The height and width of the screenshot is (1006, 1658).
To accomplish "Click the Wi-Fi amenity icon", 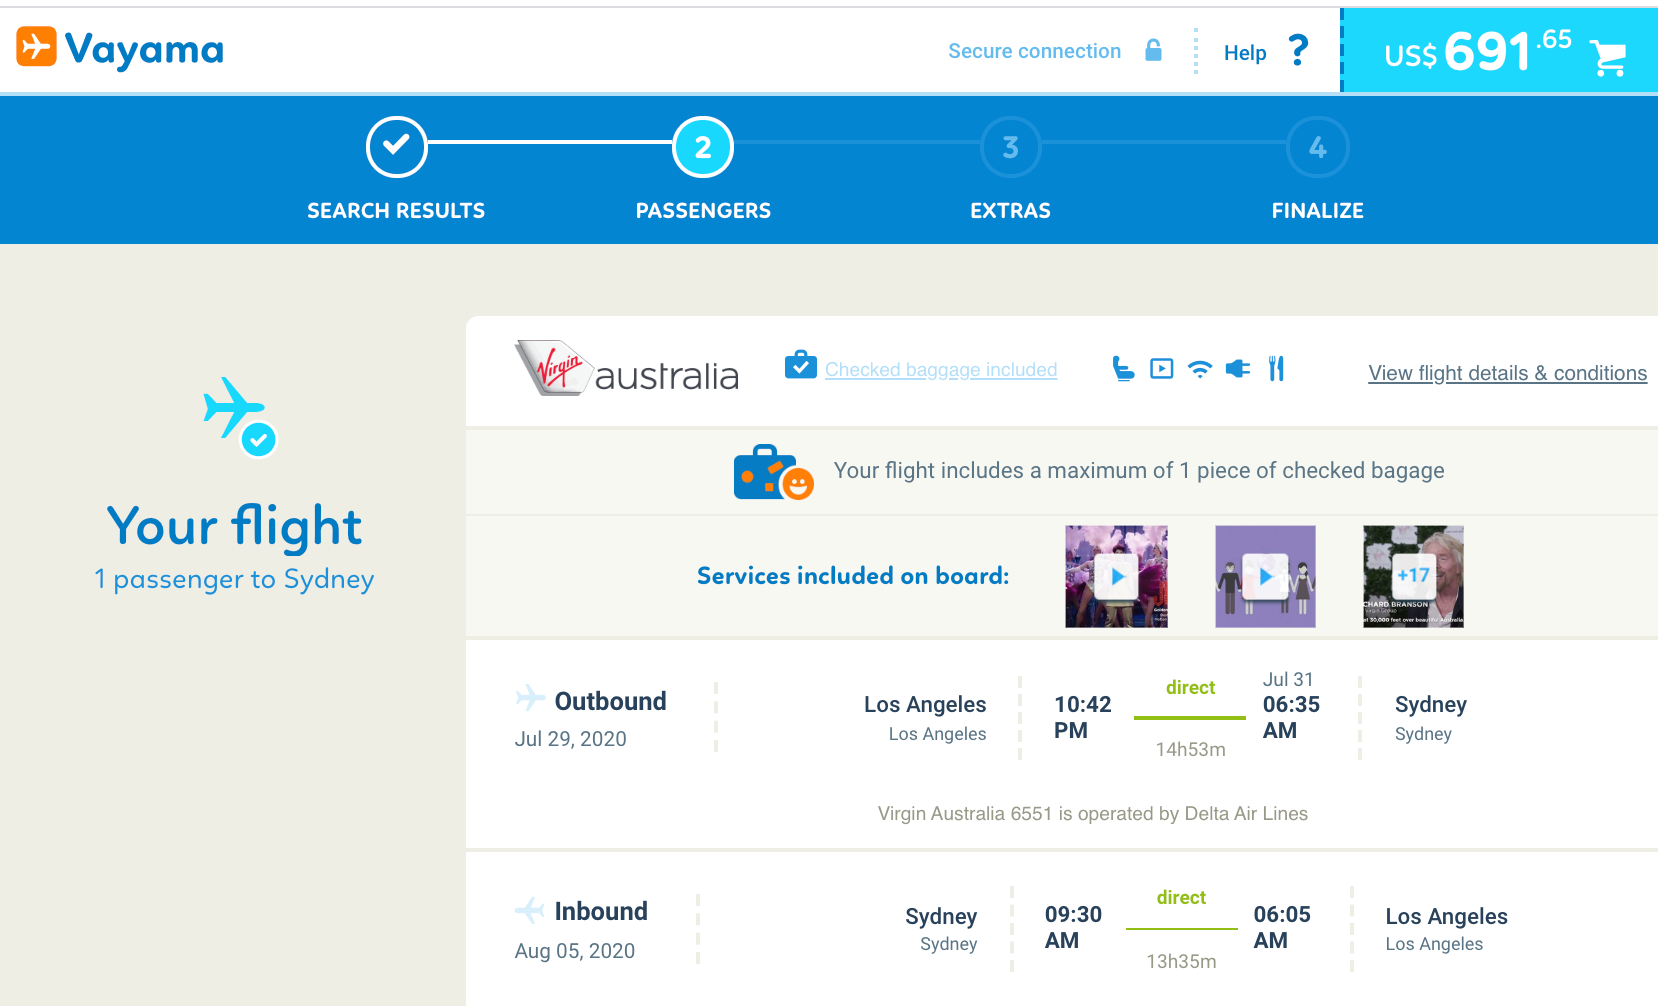I will pos(1199,369).
